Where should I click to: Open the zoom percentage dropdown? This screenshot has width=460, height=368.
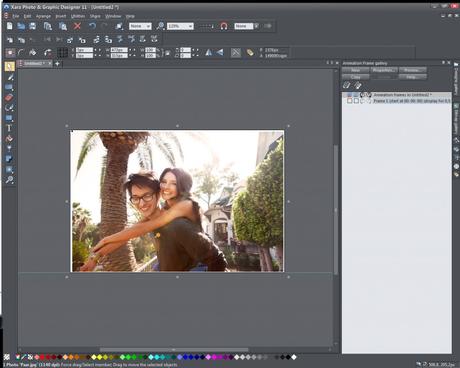click(180, 26)
